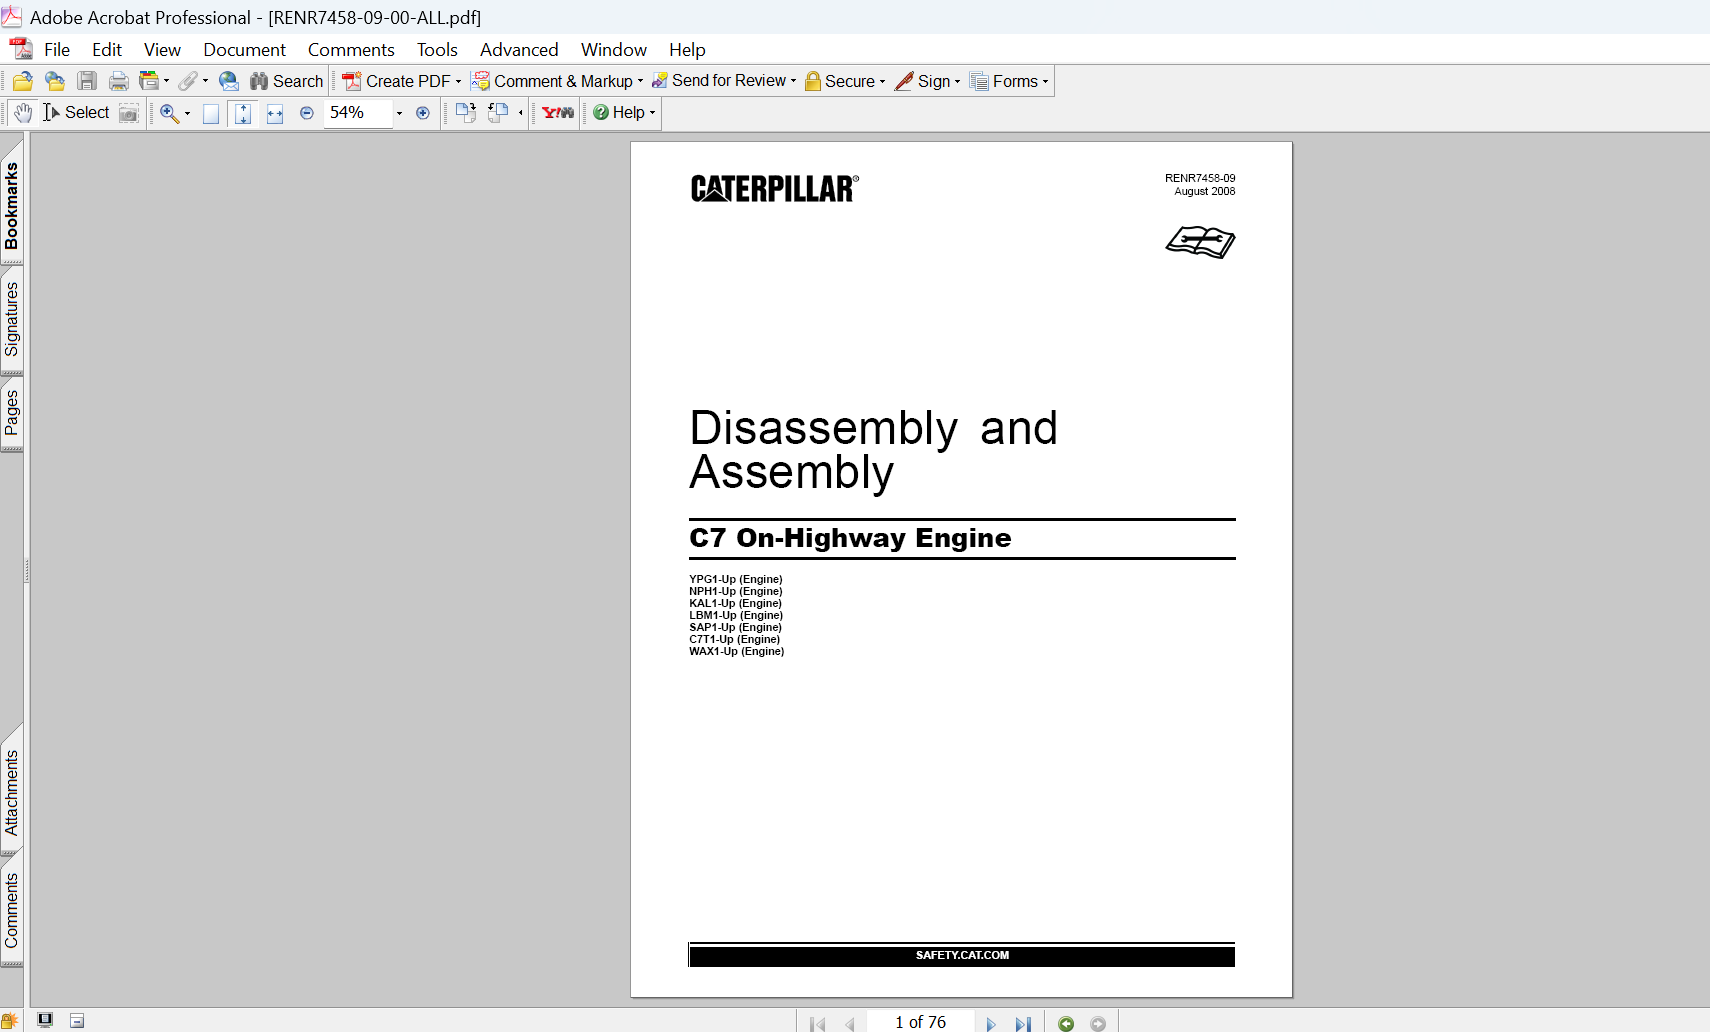Open the Document menu
The width and height of the screenshot is (1710, 1032).
[244, 50]
